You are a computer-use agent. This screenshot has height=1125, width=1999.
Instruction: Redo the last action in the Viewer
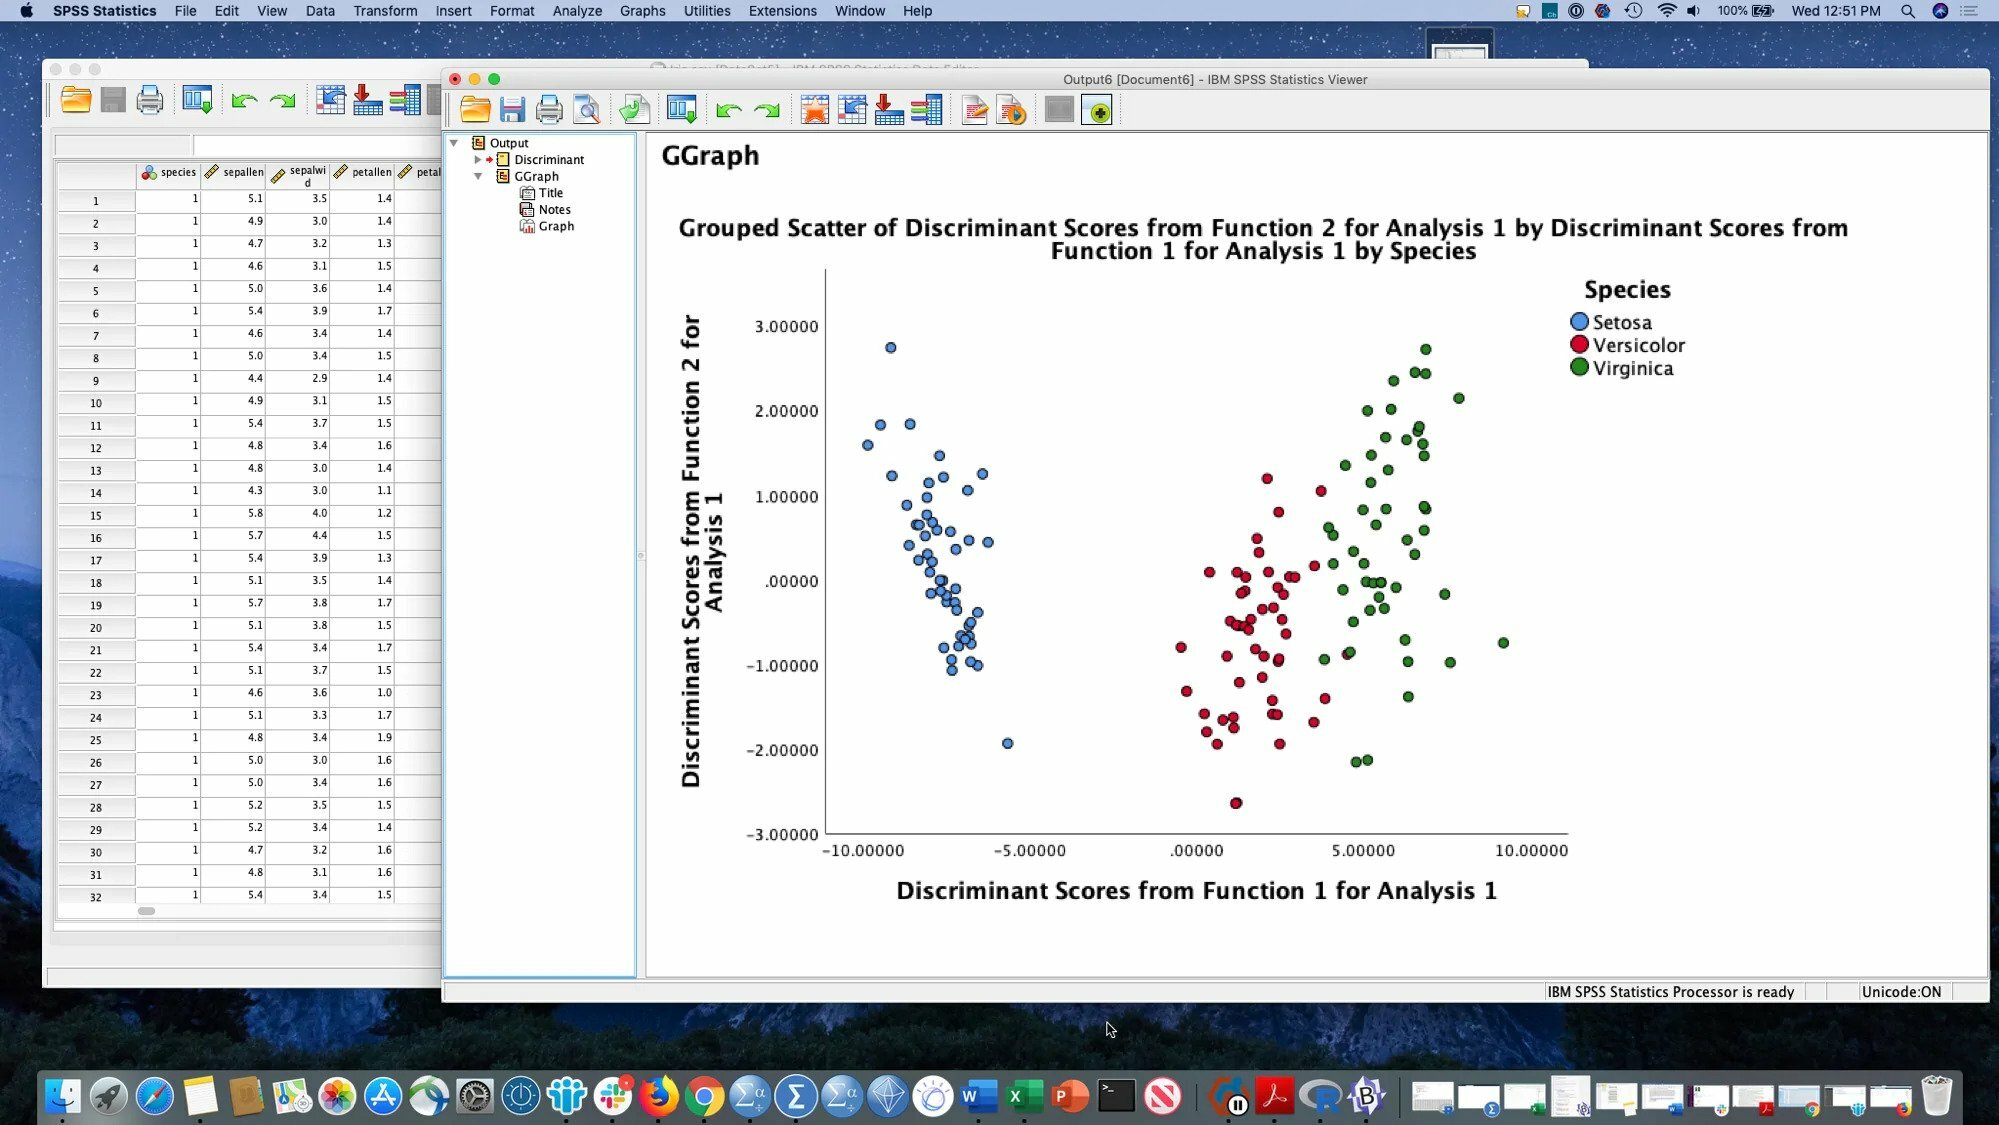(766, 110)
